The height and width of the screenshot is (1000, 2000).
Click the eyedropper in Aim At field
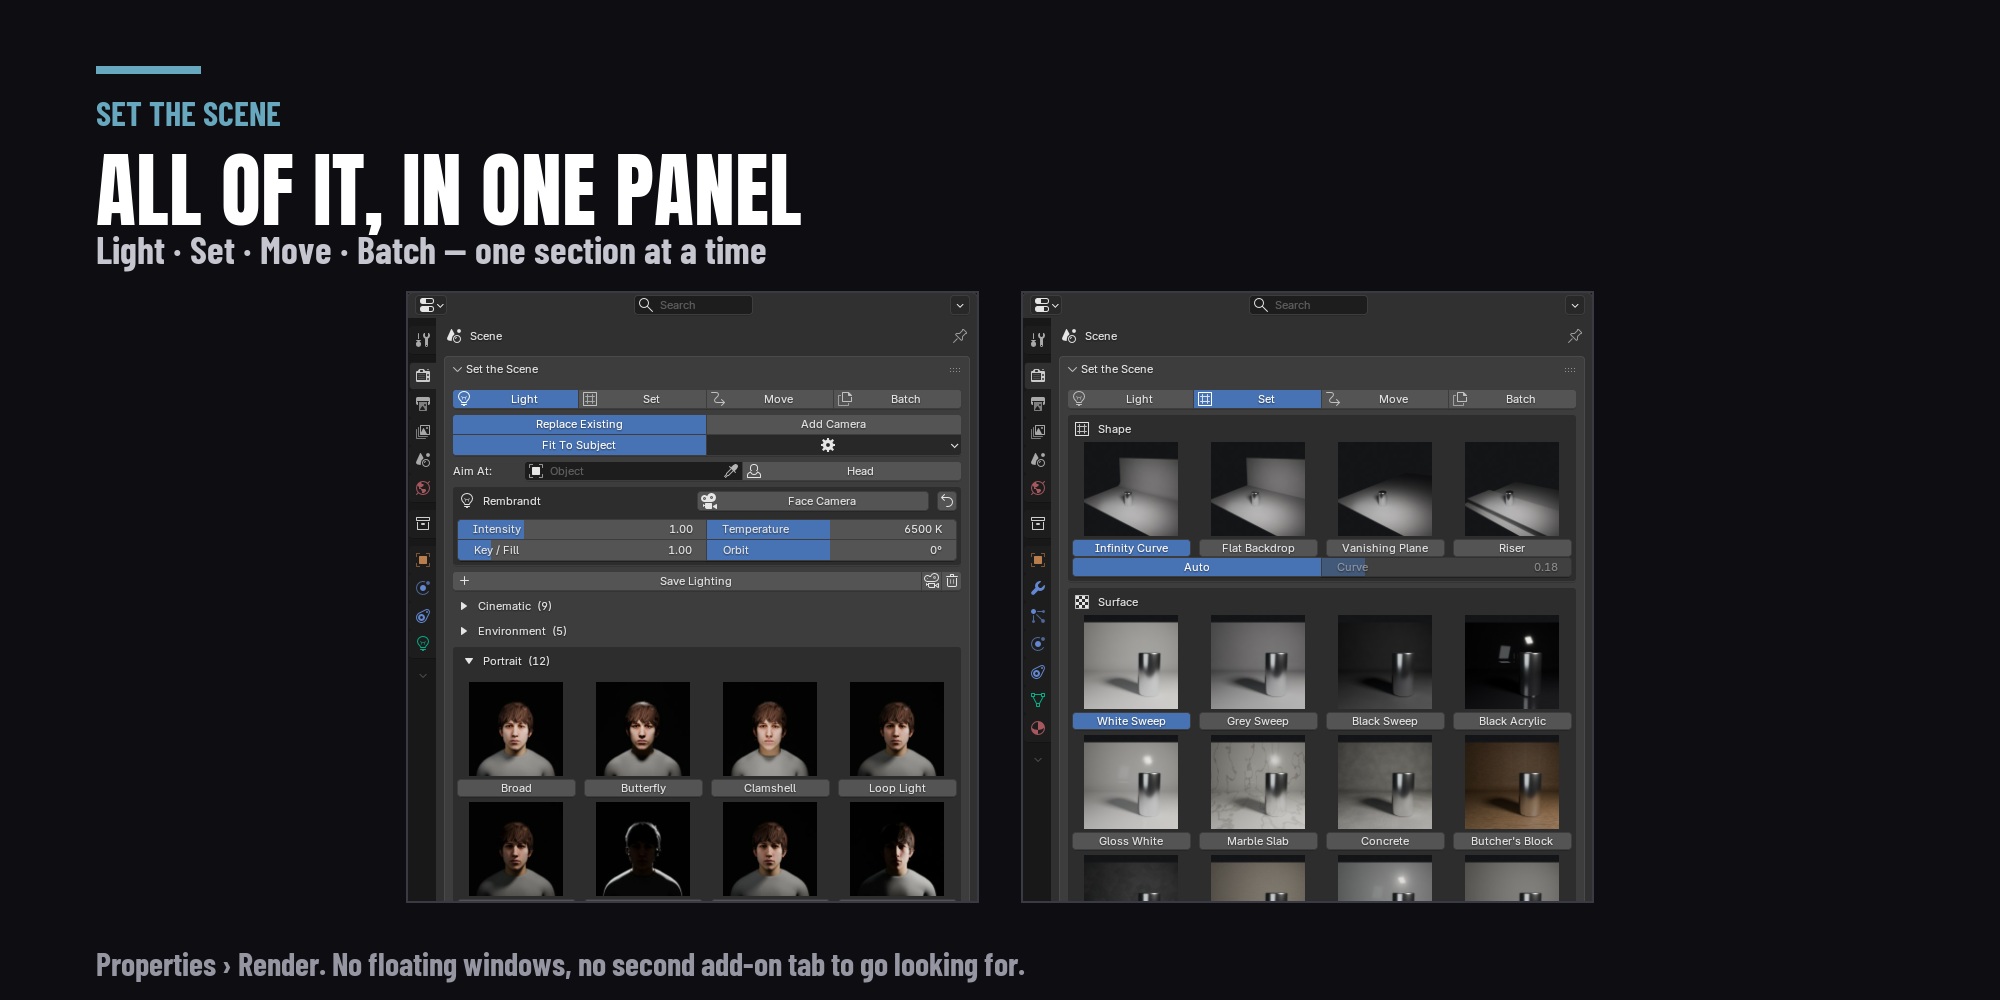(731, 471)
